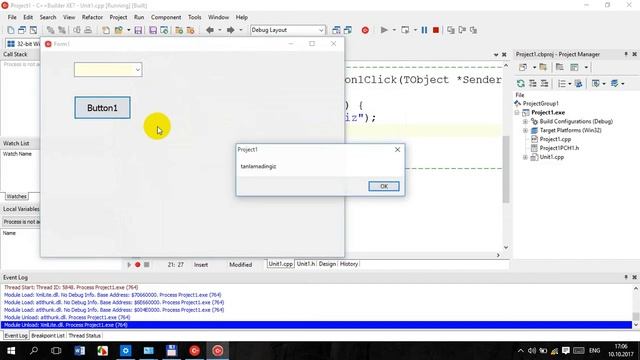Open the File menu
Viewport: 640px width, 360px height.
(12, 17)
